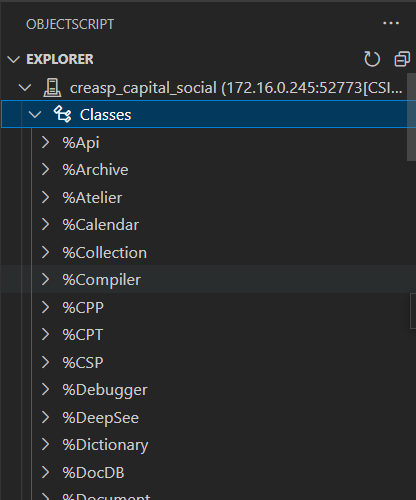416x500 pixels.
Task: Select the %Atelier package
Action: [x=92, y=198]
